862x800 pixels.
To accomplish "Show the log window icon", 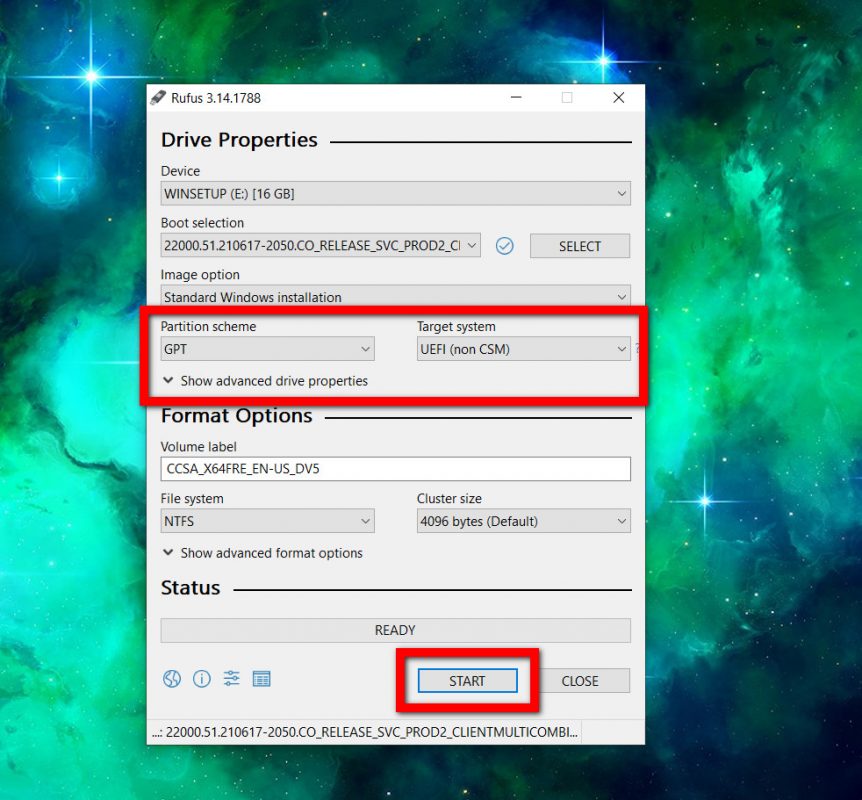I will (262, 679).
